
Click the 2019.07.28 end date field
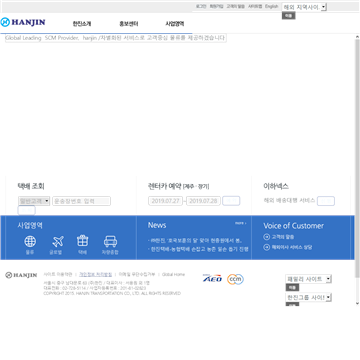pos(203,201)
